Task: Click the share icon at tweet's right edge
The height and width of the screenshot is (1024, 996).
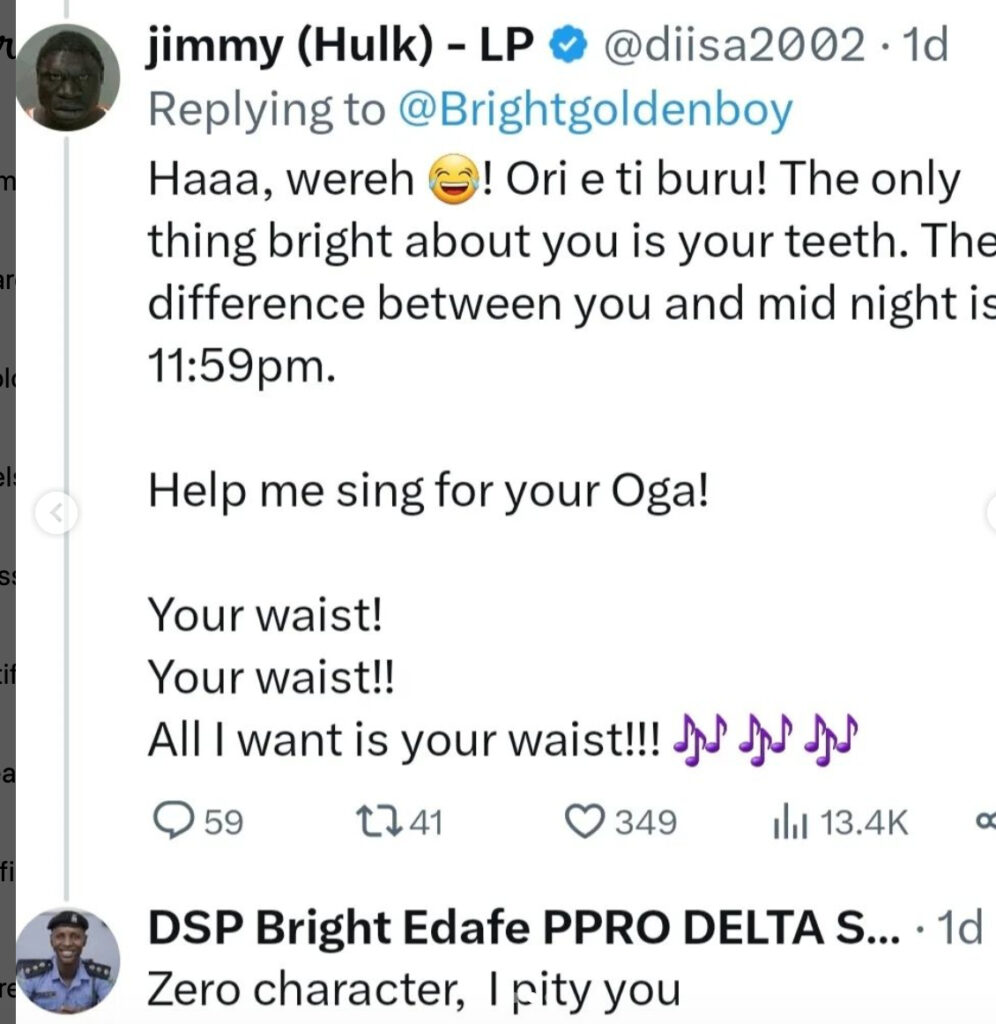Action: pyautogui.click(x=986, y=822)
